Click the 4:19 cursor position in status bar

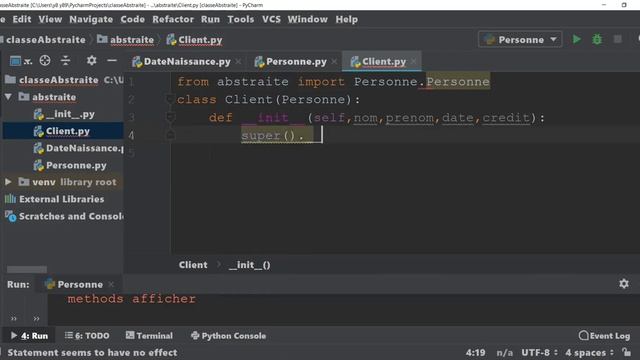476,352
